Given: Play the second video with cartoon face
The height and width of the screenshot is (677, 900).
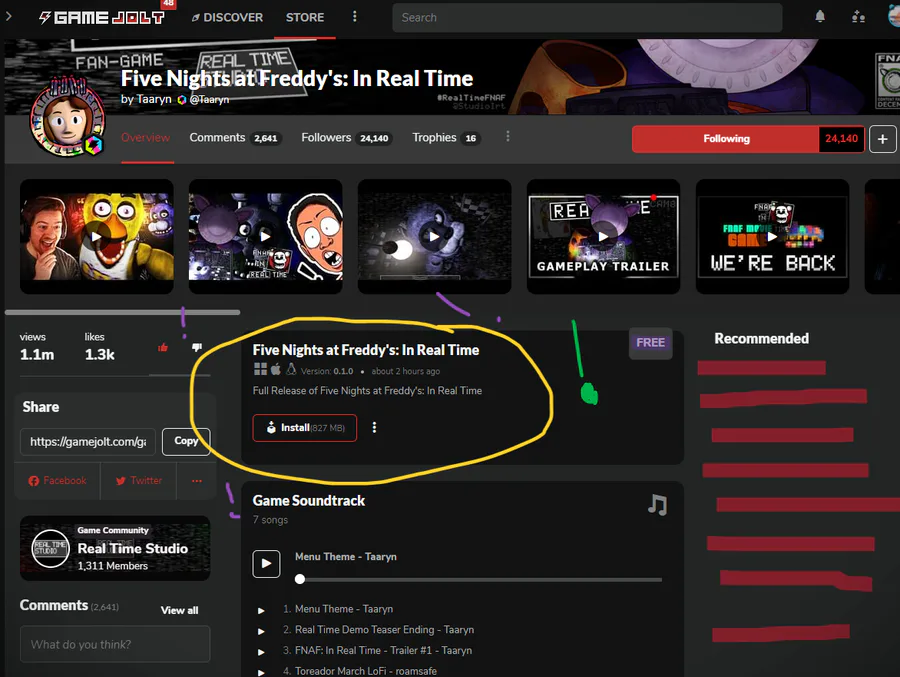Looking at the screenshot, I should (x=265, y=237).
